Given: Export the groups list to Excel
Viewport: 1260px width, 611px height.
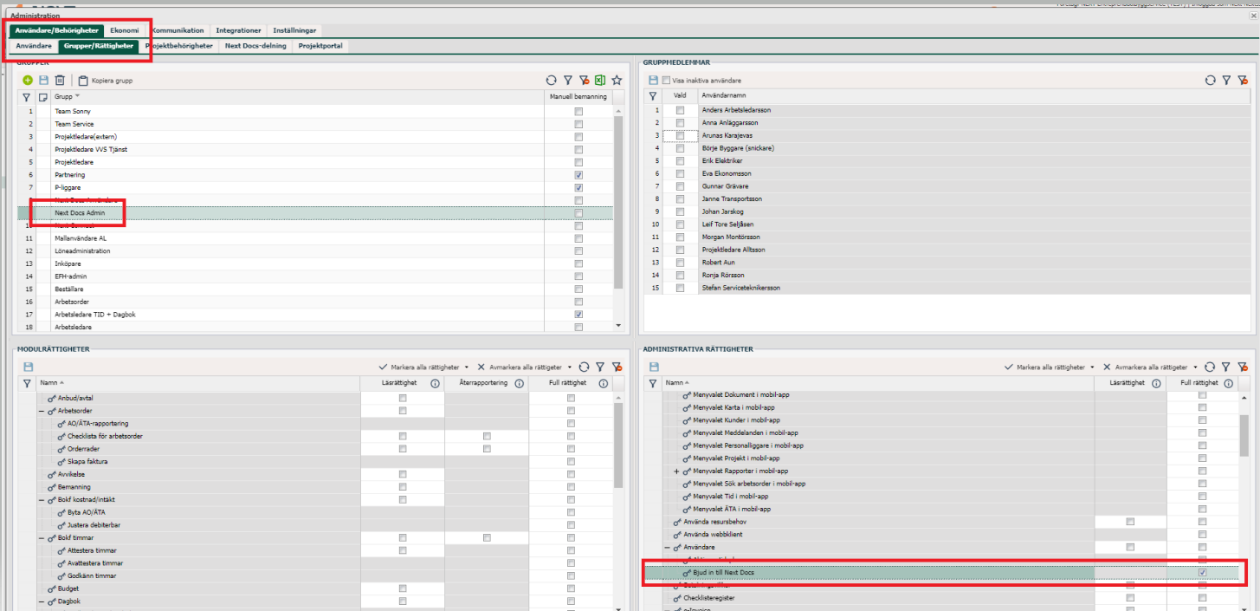Looking at the screenshot, I should [600, 80].
